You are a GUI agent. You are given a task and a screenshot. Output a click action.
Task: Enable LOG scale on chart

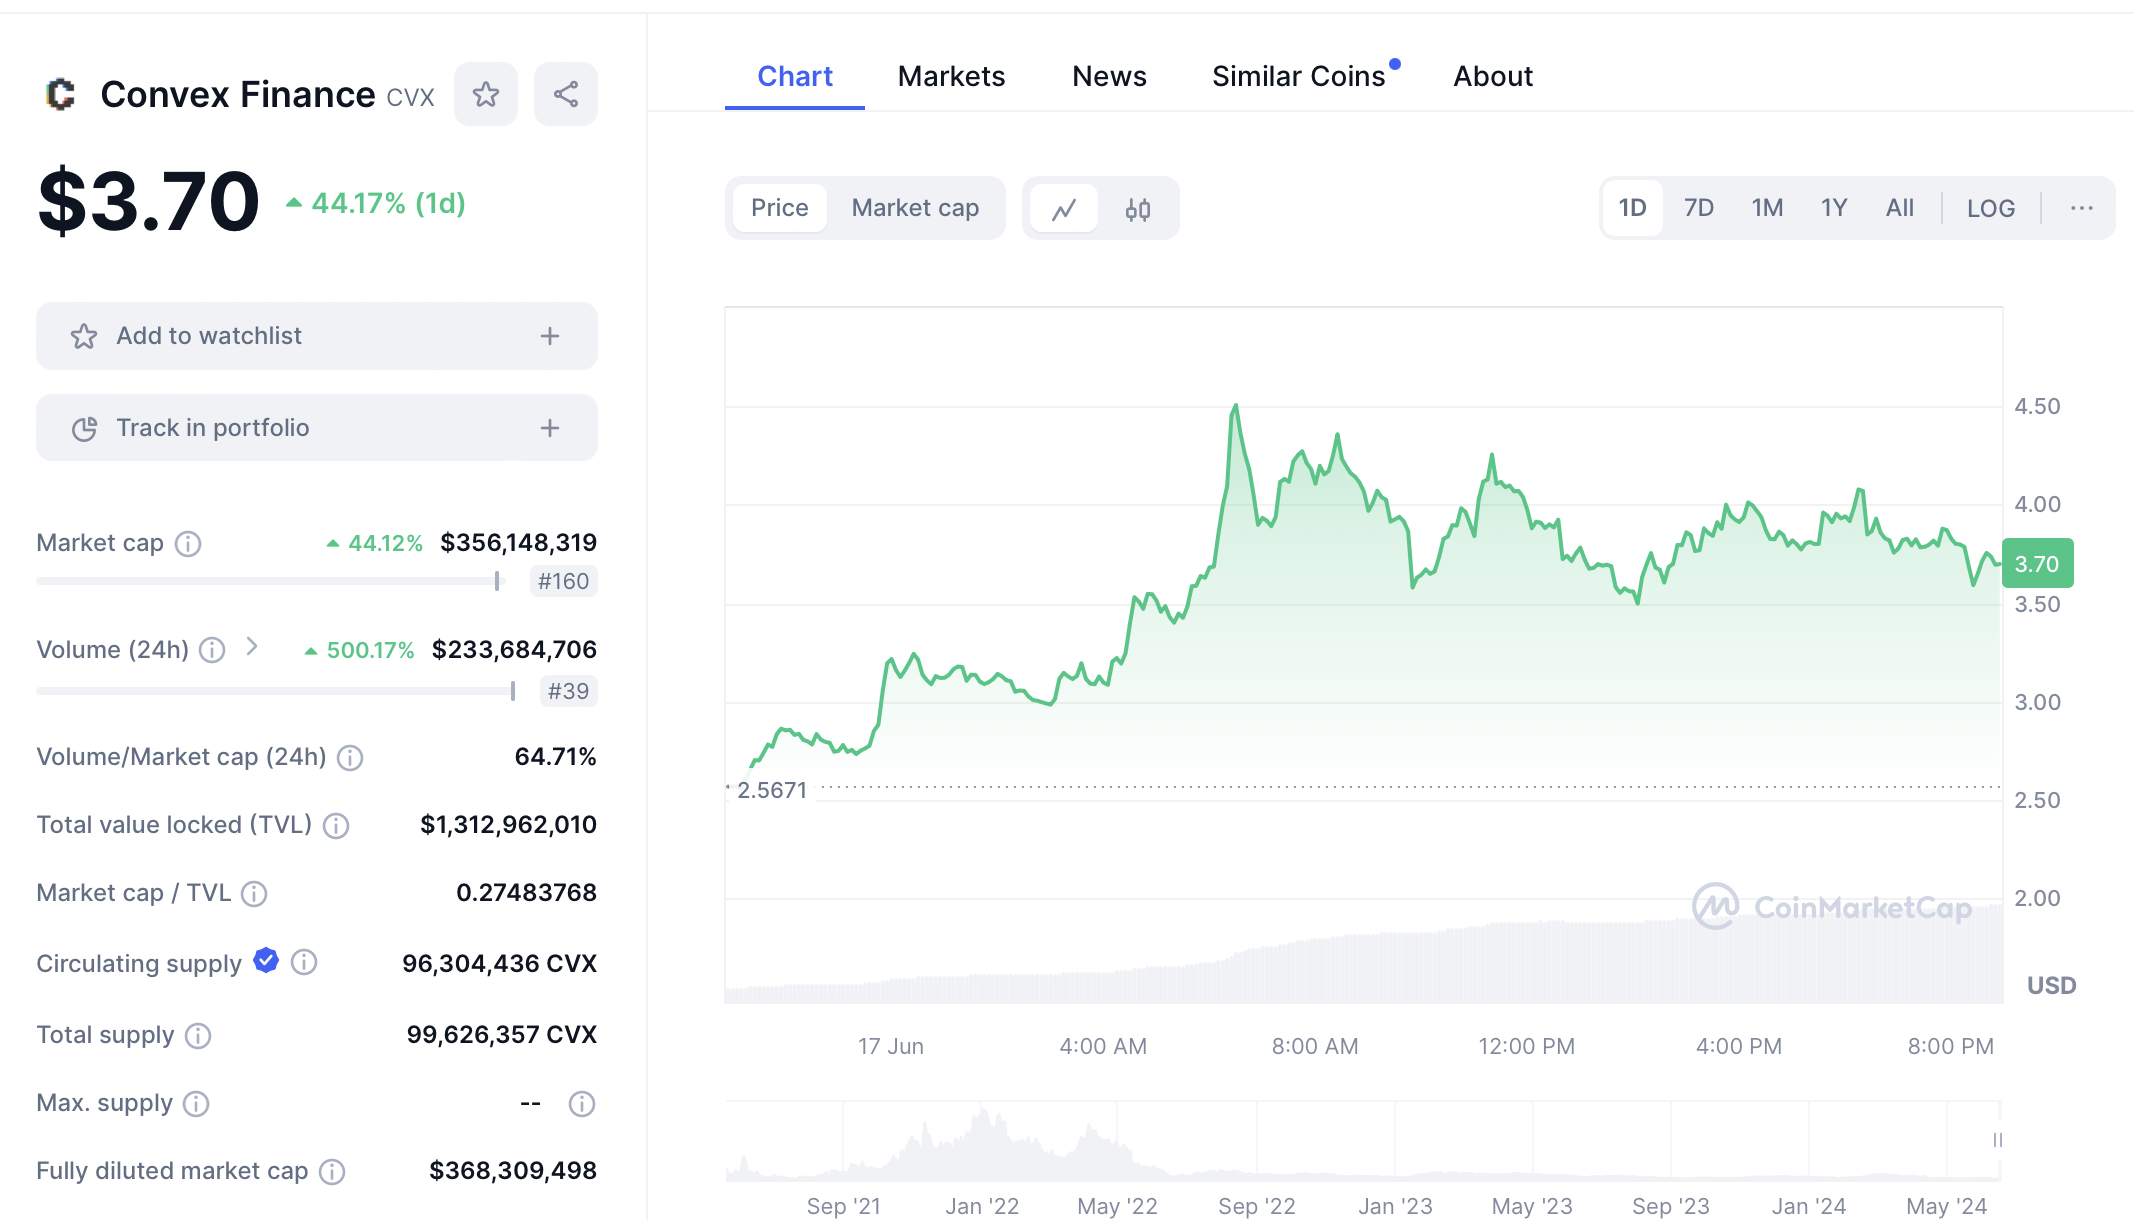[x=1990, y=208]
